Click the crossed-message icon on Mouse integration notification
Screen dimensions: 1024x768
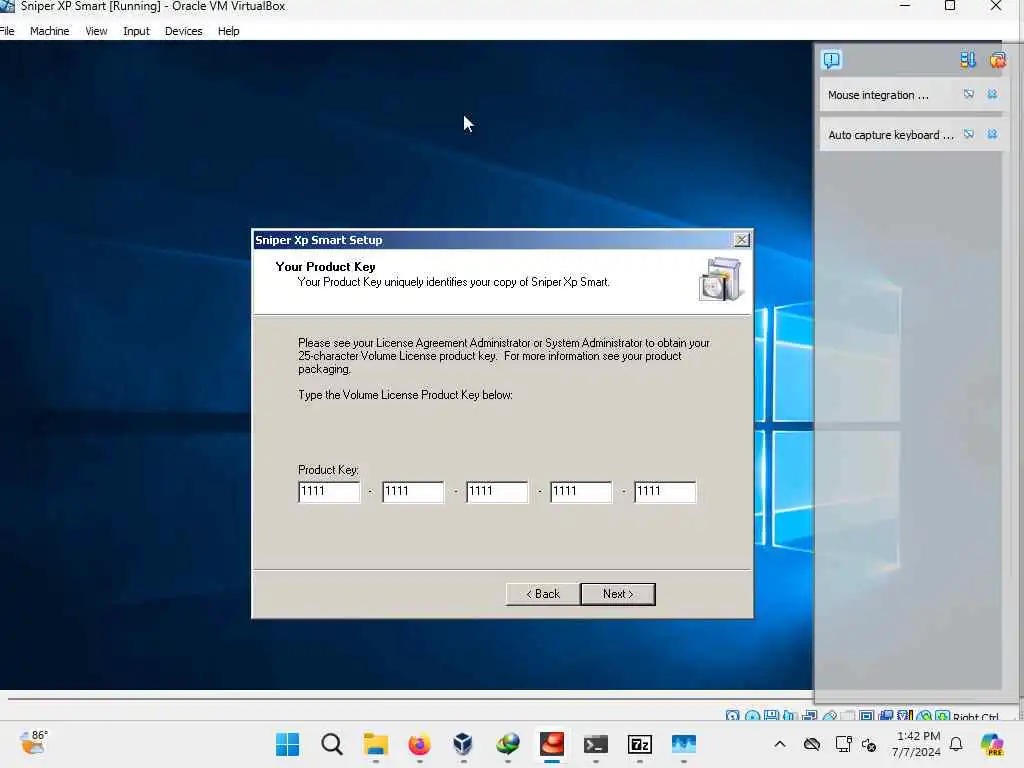968,95
